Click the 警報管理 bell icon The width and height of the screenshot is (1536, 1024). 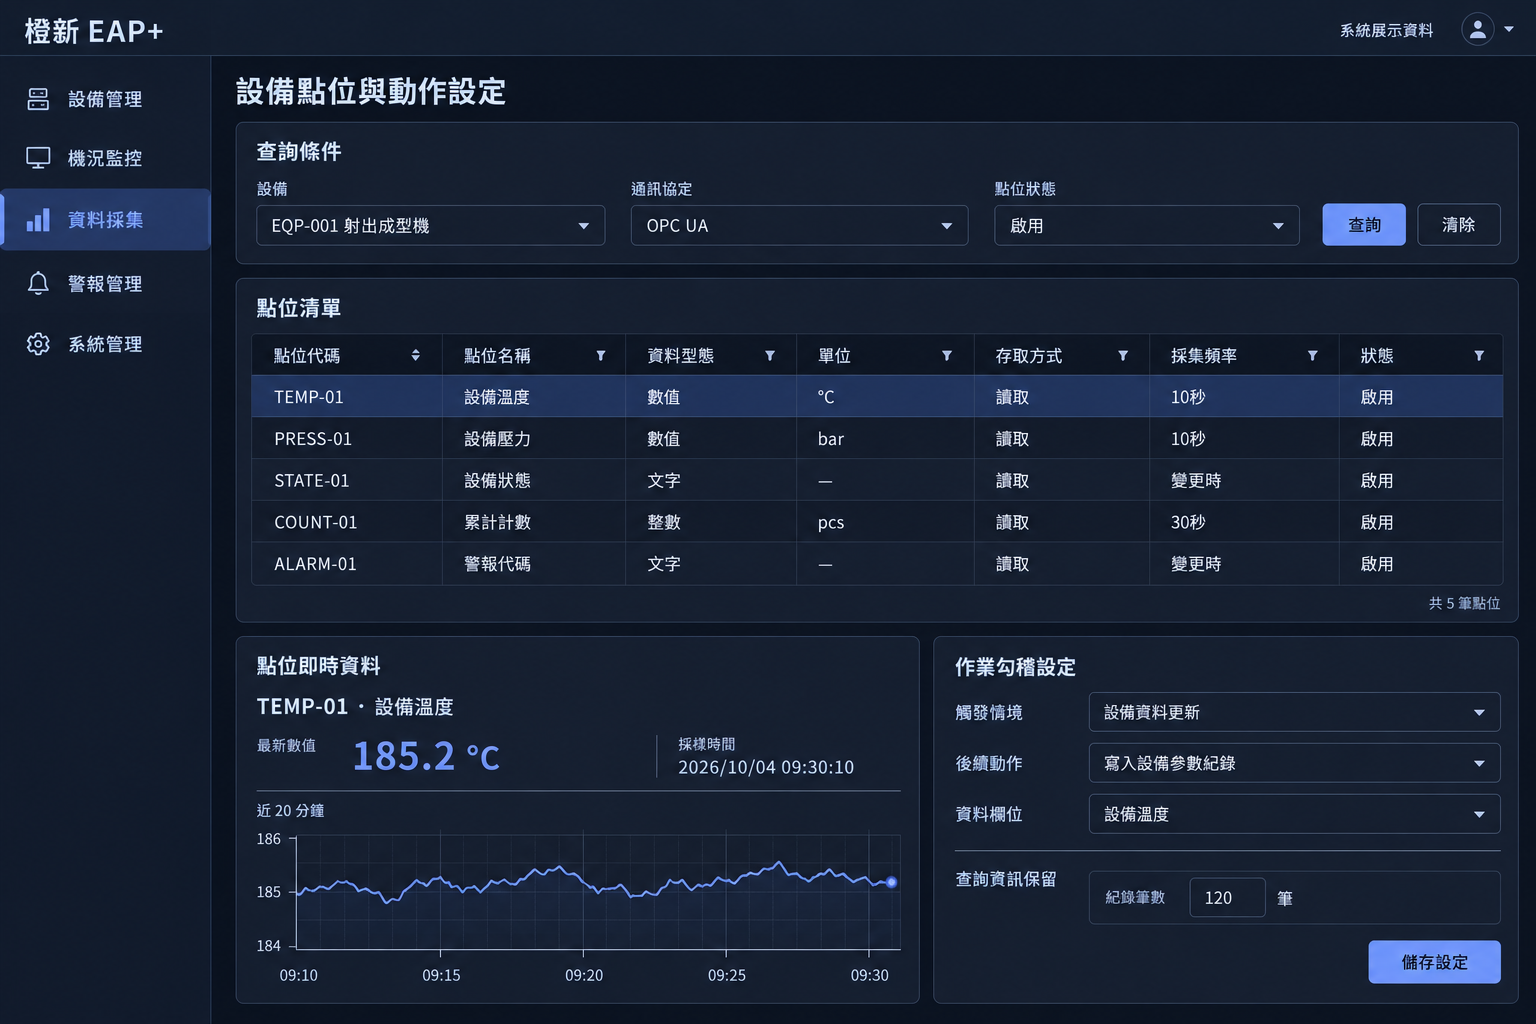38,283
